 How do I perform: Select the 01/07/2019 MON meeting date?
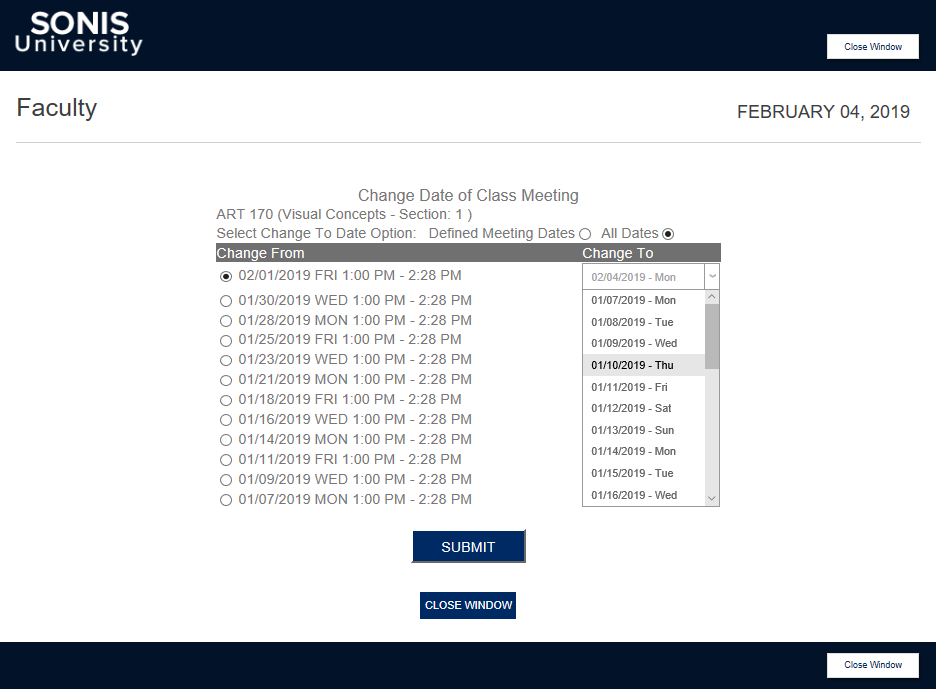click(x=226, y=499)
